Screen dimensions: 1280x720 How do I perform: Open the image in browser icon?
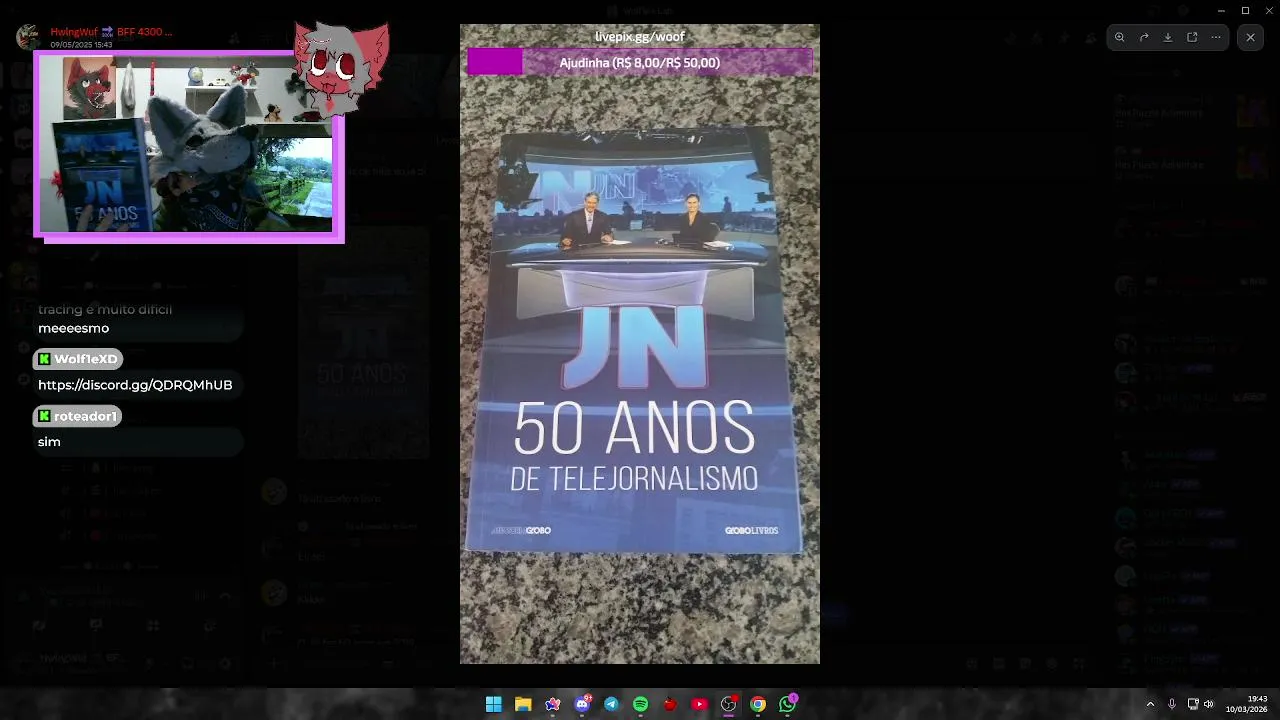coord(1192,37)
